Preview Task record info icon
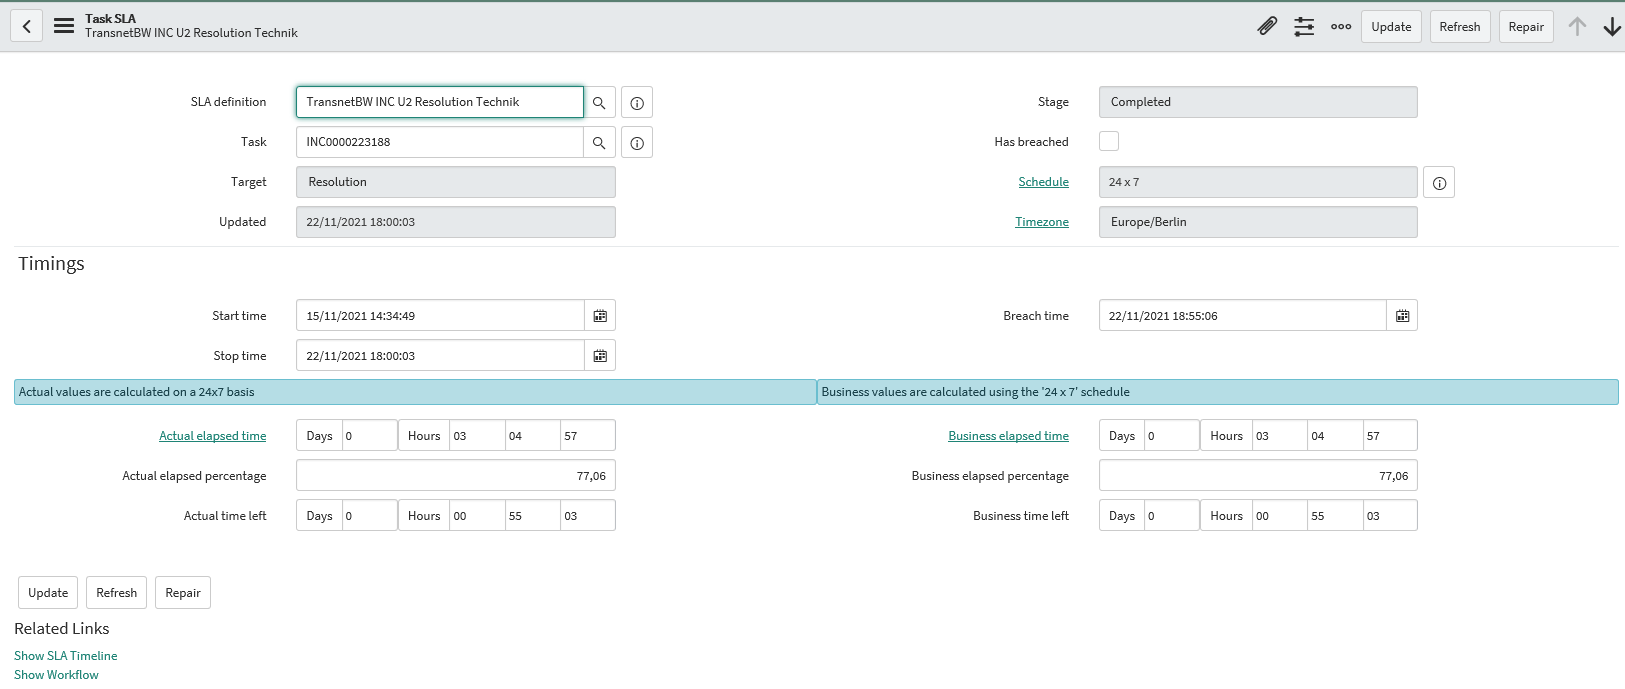This screenshot has width=1625, height=689. click(637, 143)
